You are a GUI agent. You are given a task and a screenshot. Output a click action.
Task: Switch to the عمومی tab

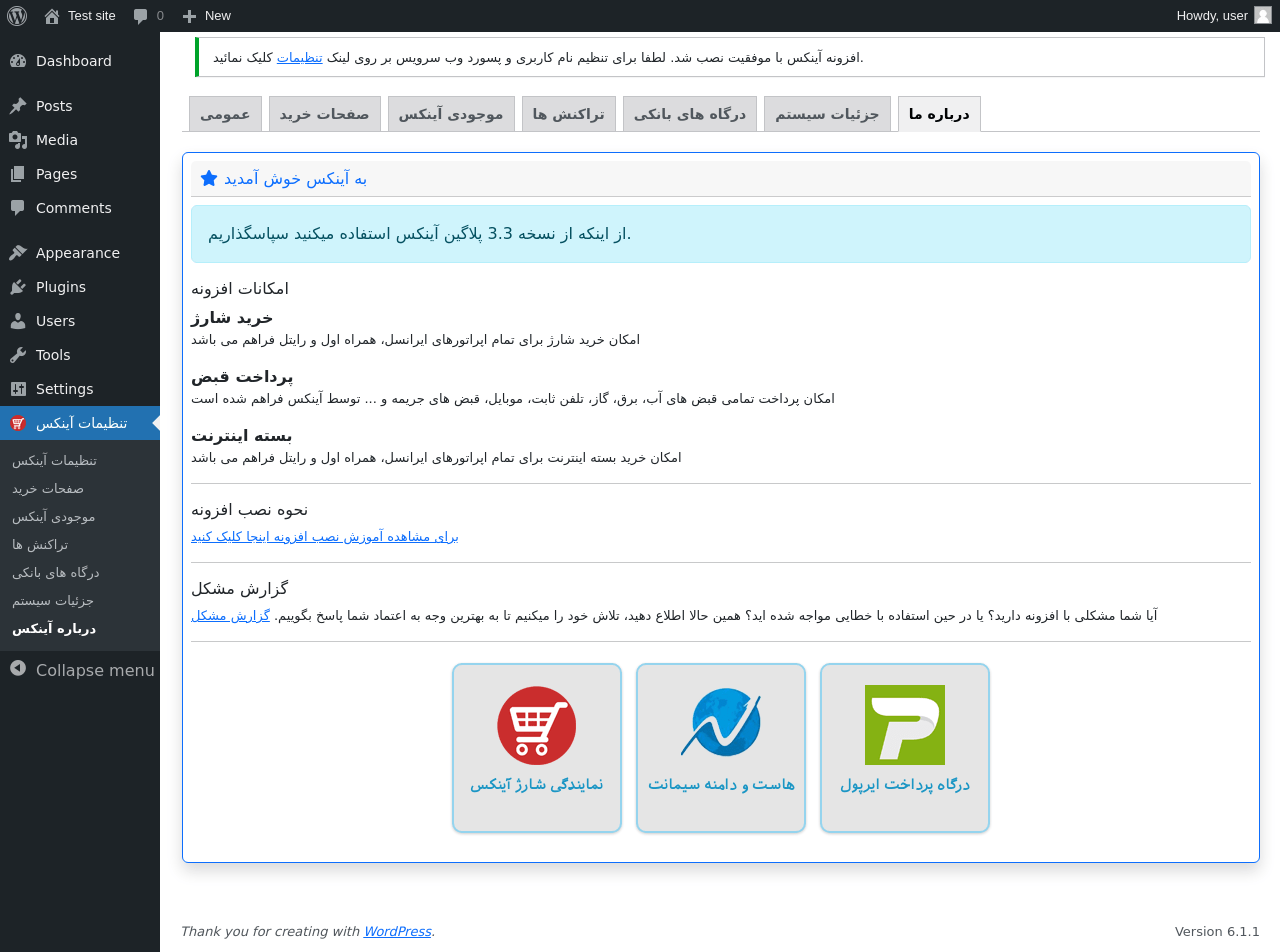225,114
